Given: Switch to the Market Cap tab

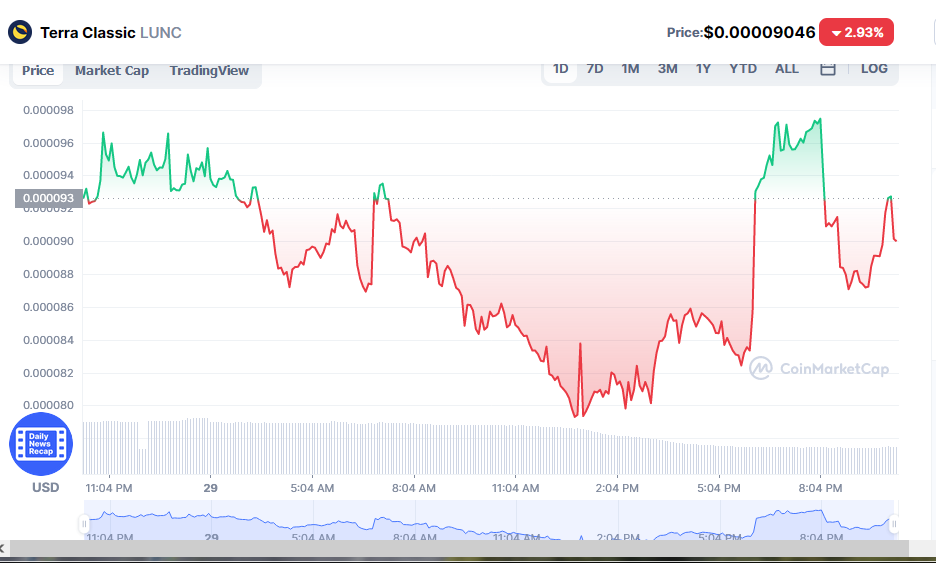Looking at the screenshot, I should (x=112, y=71).
